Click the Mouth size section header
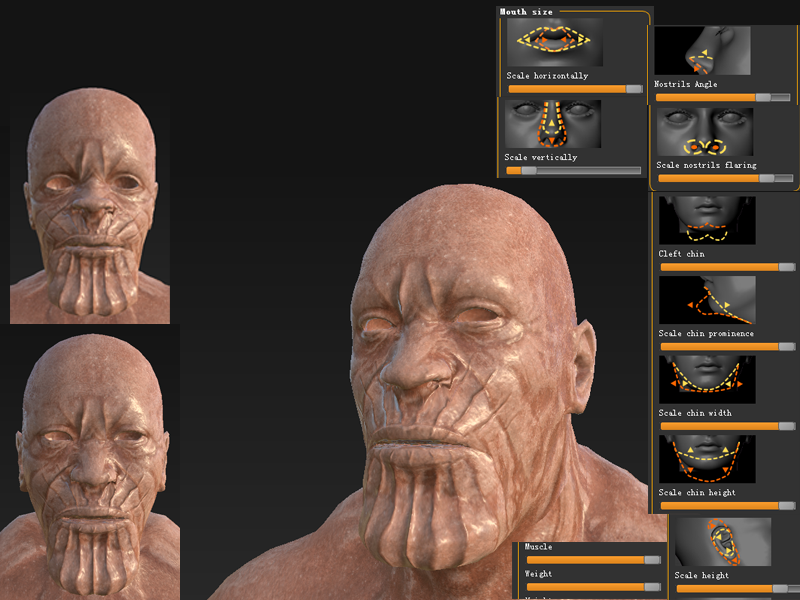Image resolution: width=800 pixels, height=600 pixels. point(526,12)
